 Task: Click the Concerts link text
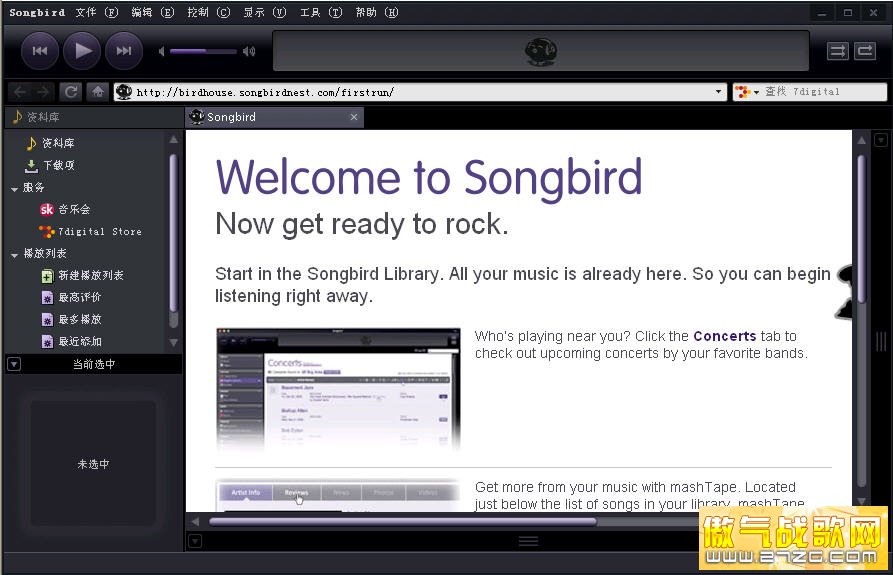coord(724,336)
